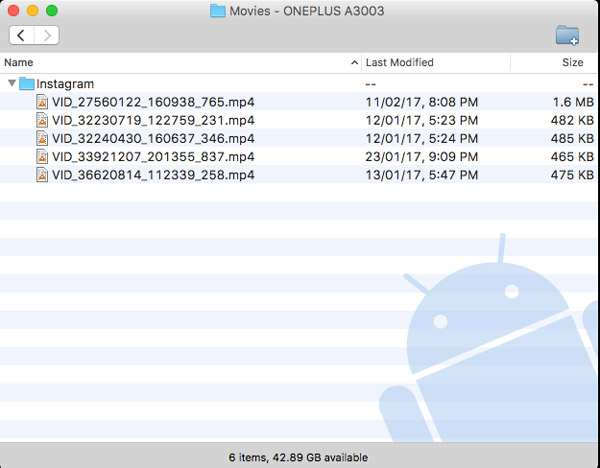Click file icon of VID_36620814_112339_258.mp4

click(x=42, y=175)
